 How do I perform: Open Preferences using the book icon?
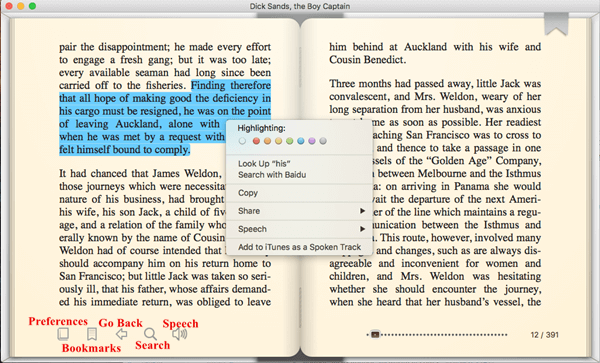coord(63,334)
